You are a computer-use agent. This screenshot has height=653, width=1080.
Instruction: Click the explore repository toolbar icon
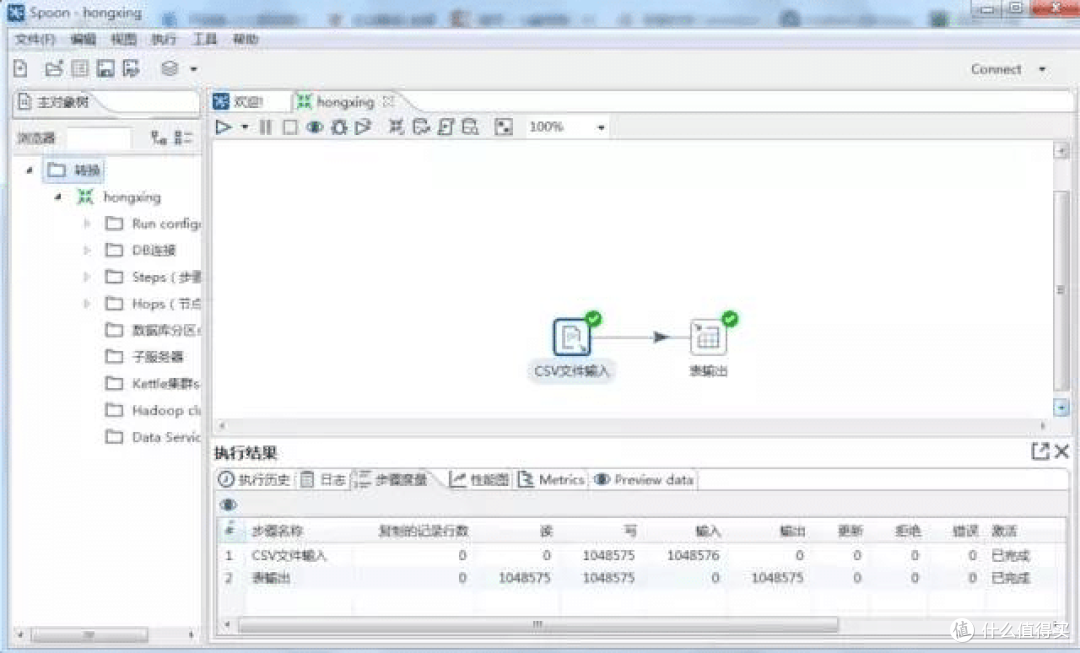click(80, 68)
